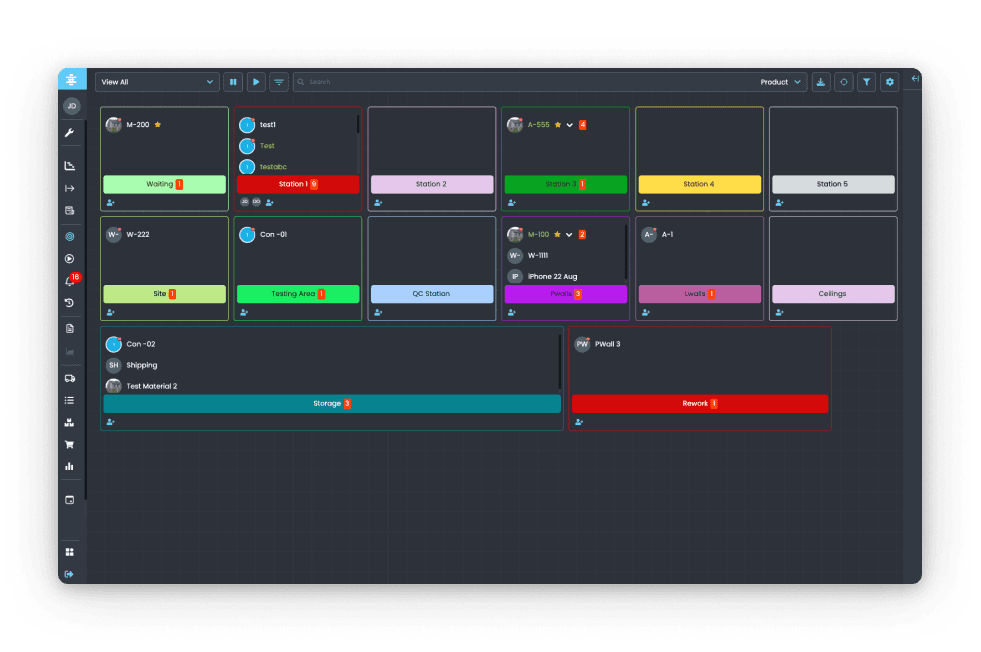This screenshot has width=981, height=652.
Task: Click the filter funnel icon near the settings gear
Action: [x=866, y=82]
